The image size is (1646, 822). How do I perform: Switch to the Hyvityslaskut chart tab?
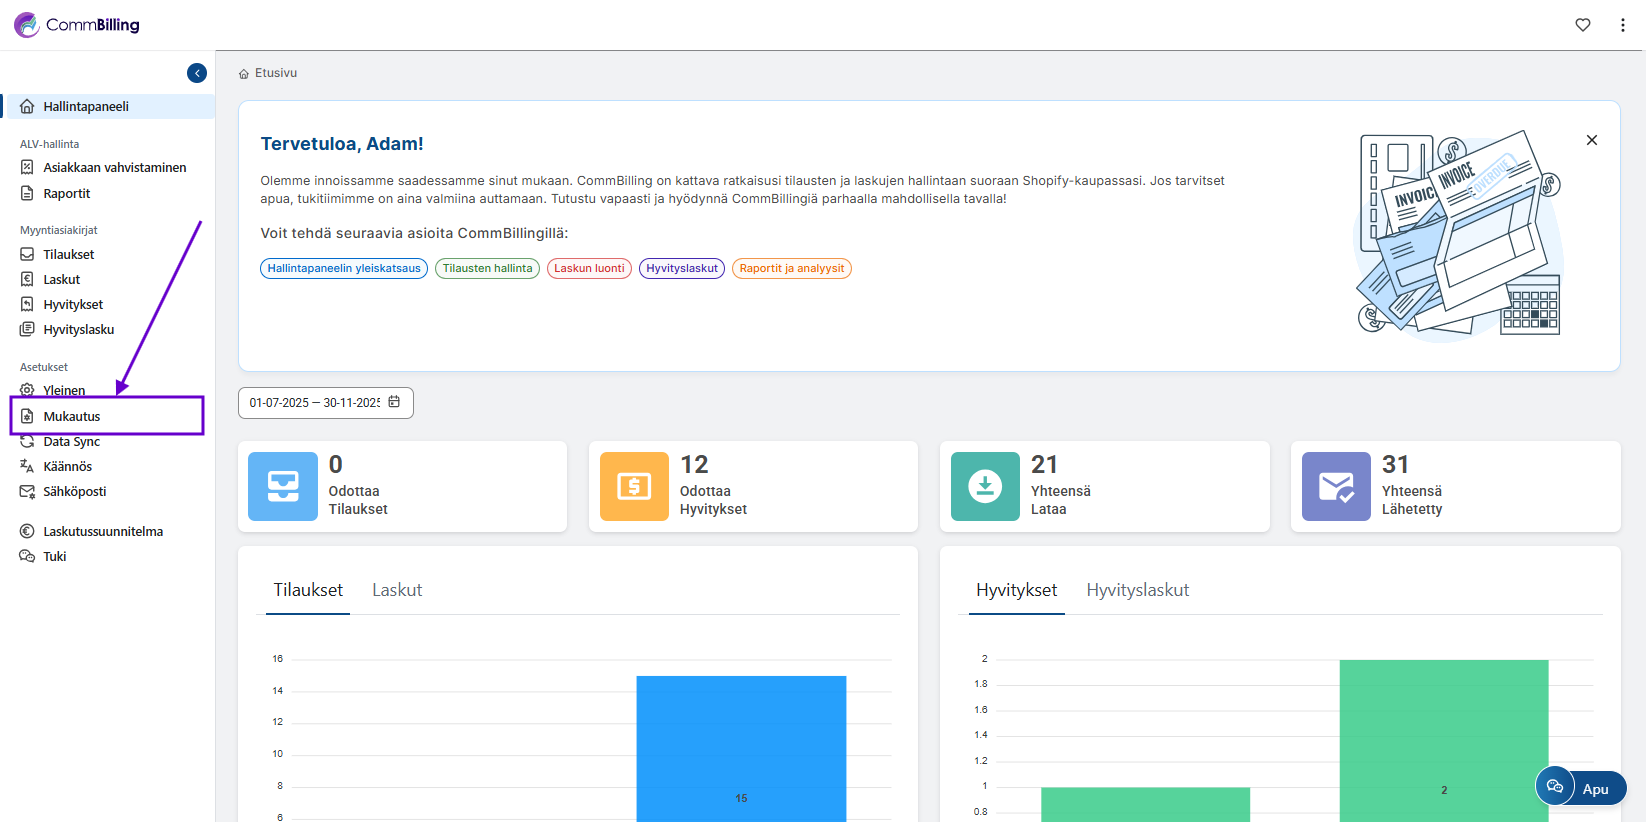click(x=1137, y=590)
